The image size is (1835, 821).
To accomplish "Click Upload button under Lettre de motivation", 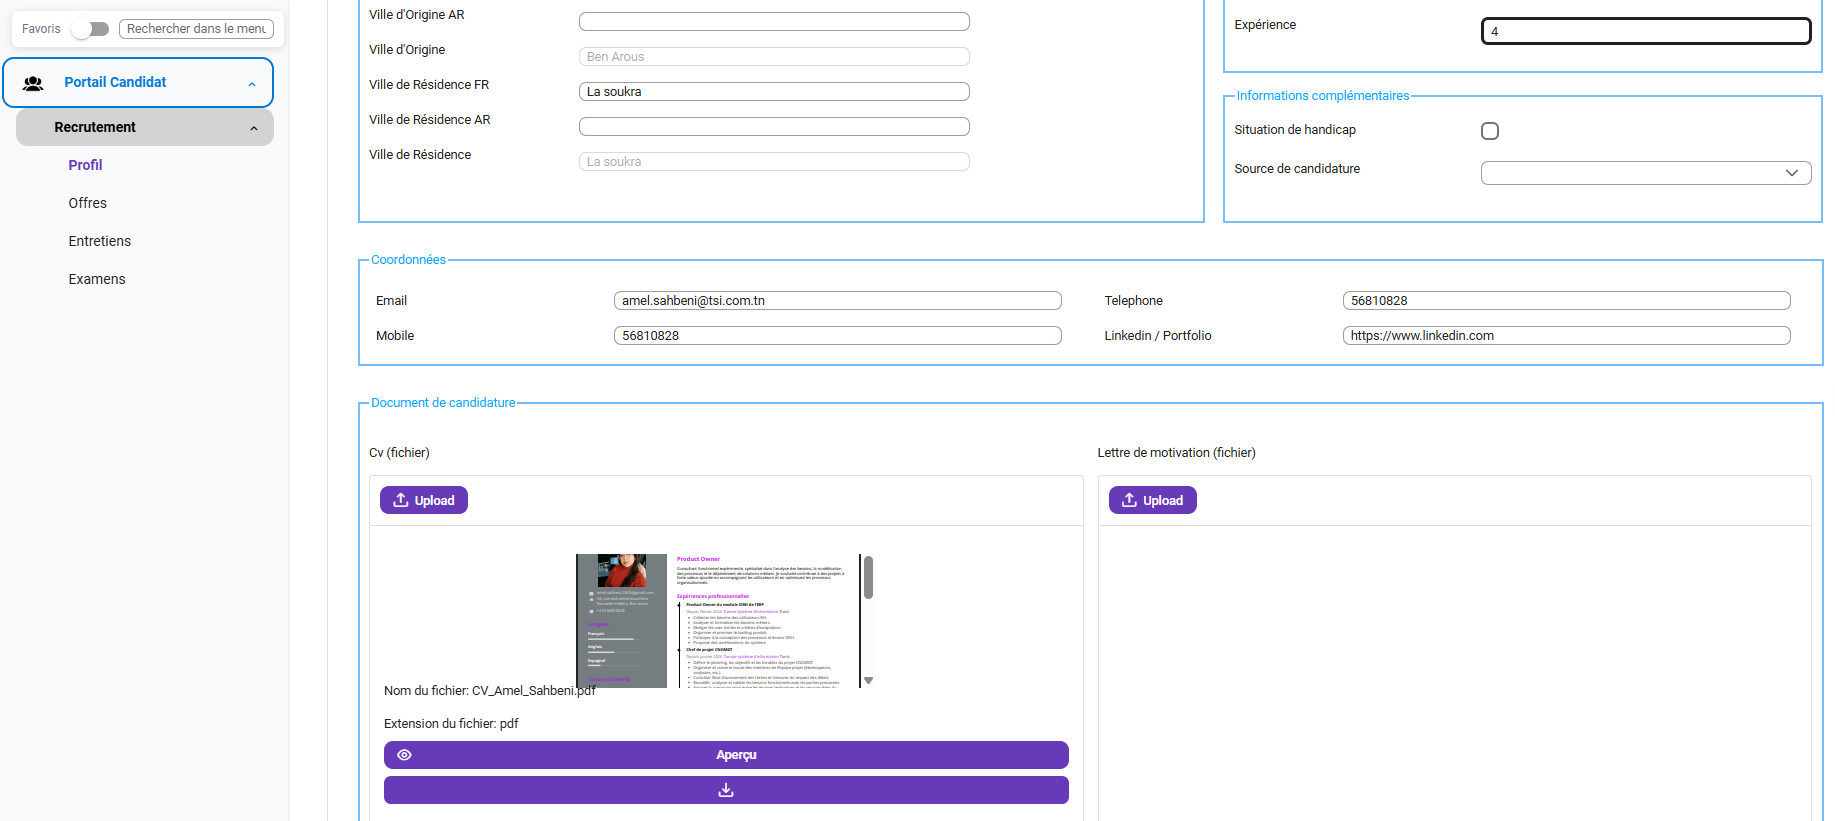I will click(1152, 500).
